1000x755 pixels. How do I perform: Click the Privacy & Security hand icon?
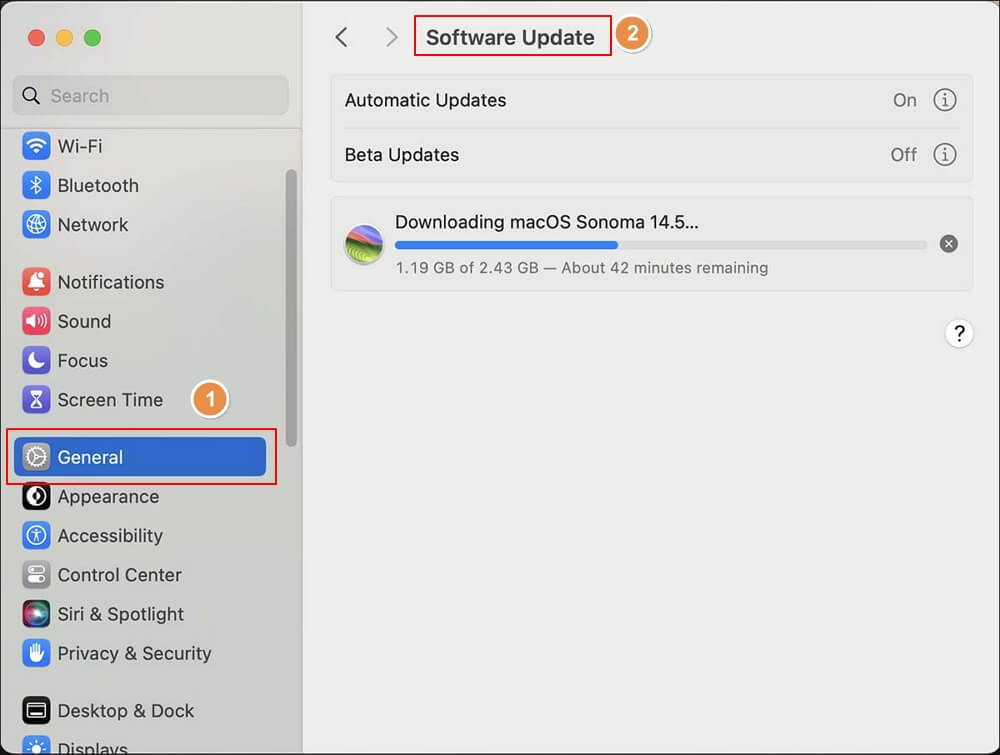pos(36,654)
